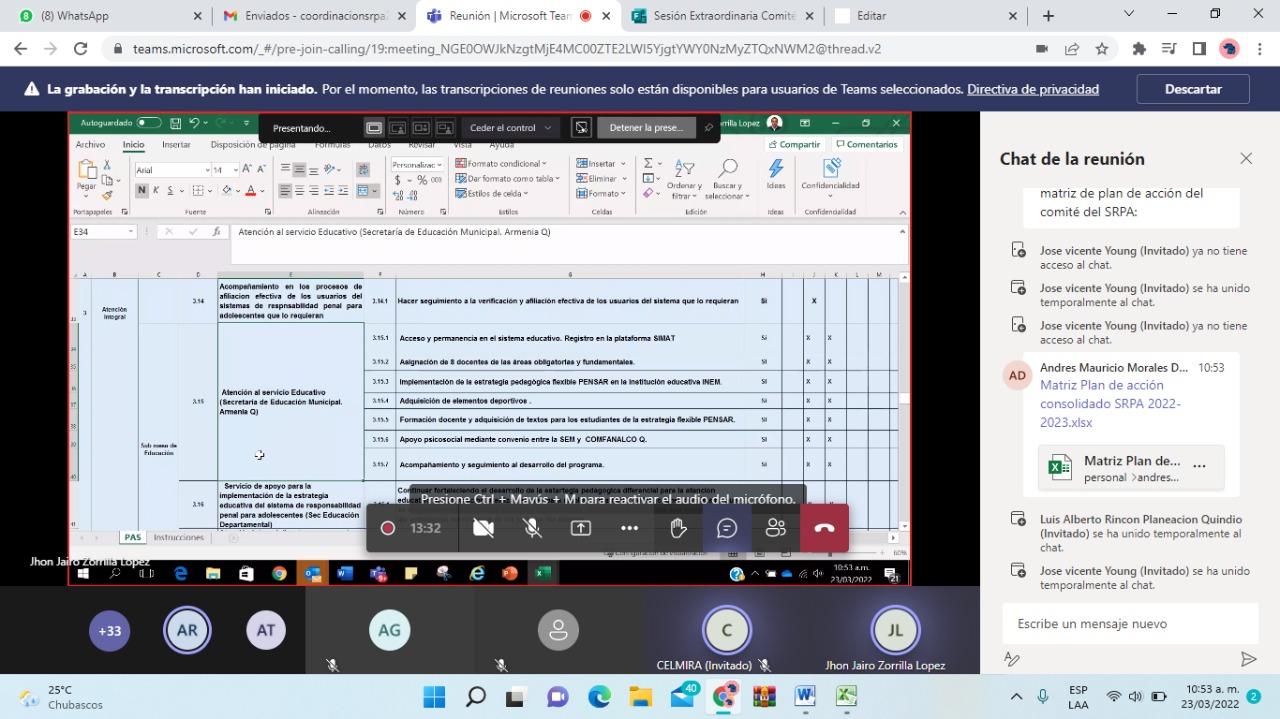Viewport: 1280px width, 719px height.
Task: Click Compartir button in Excel
Action: (794, 145)
